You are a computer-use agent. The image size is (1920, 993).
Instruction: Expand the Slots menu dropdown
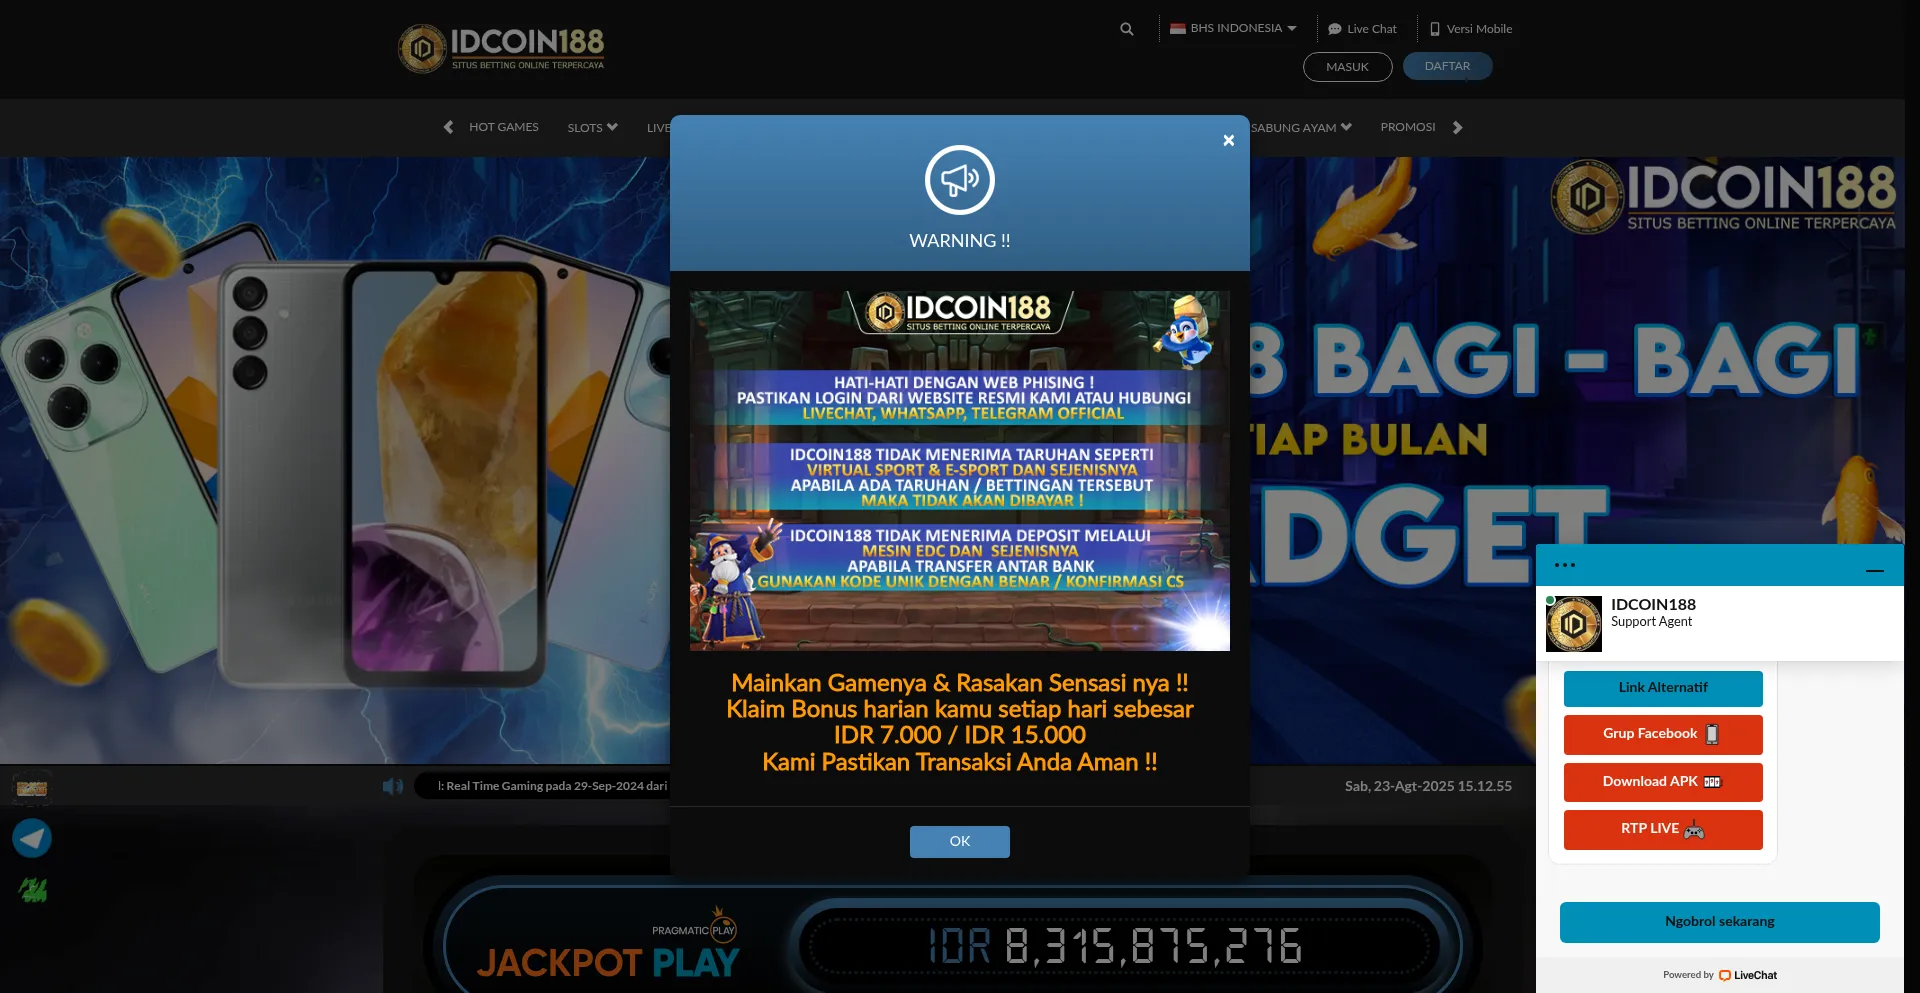[x=592, y=127]
